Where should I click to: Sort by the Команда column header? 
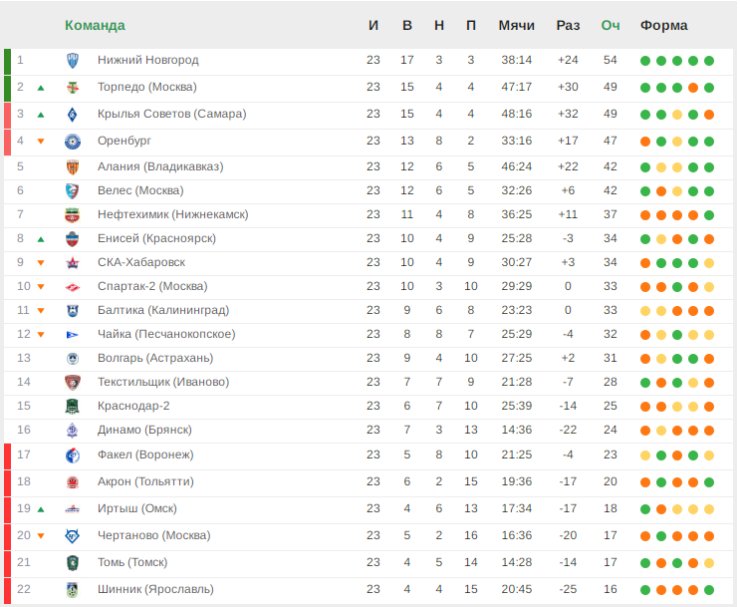coord(95,25)
